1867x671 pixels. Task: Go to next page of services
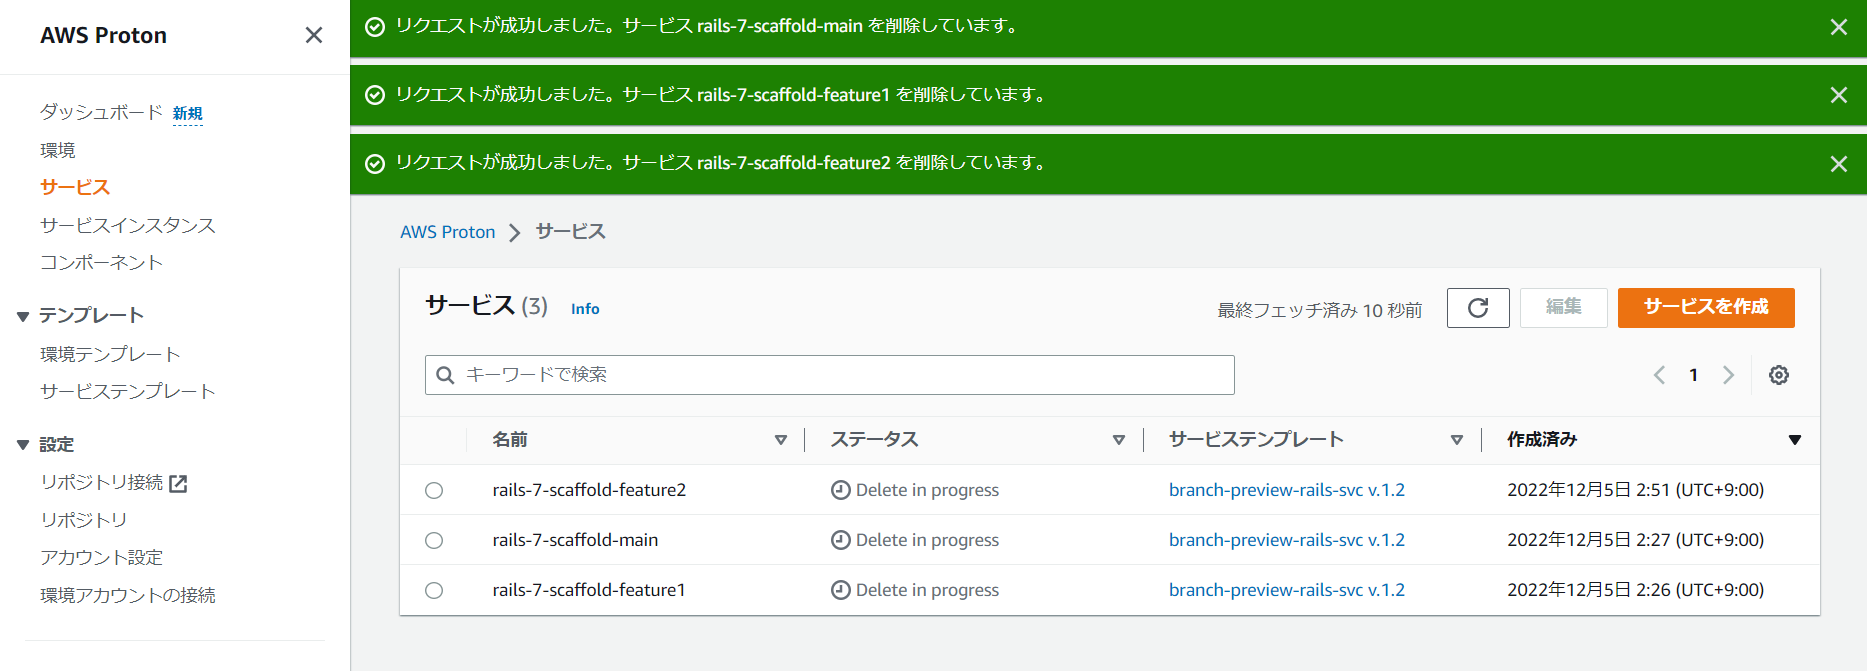tap(1728, 375)
